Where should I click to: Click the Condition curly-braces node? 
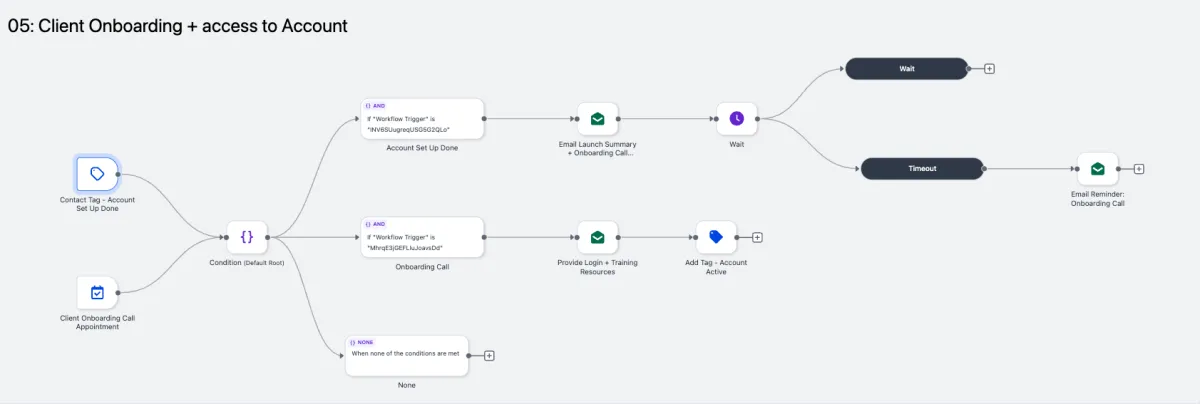click(x=247, y=237)
